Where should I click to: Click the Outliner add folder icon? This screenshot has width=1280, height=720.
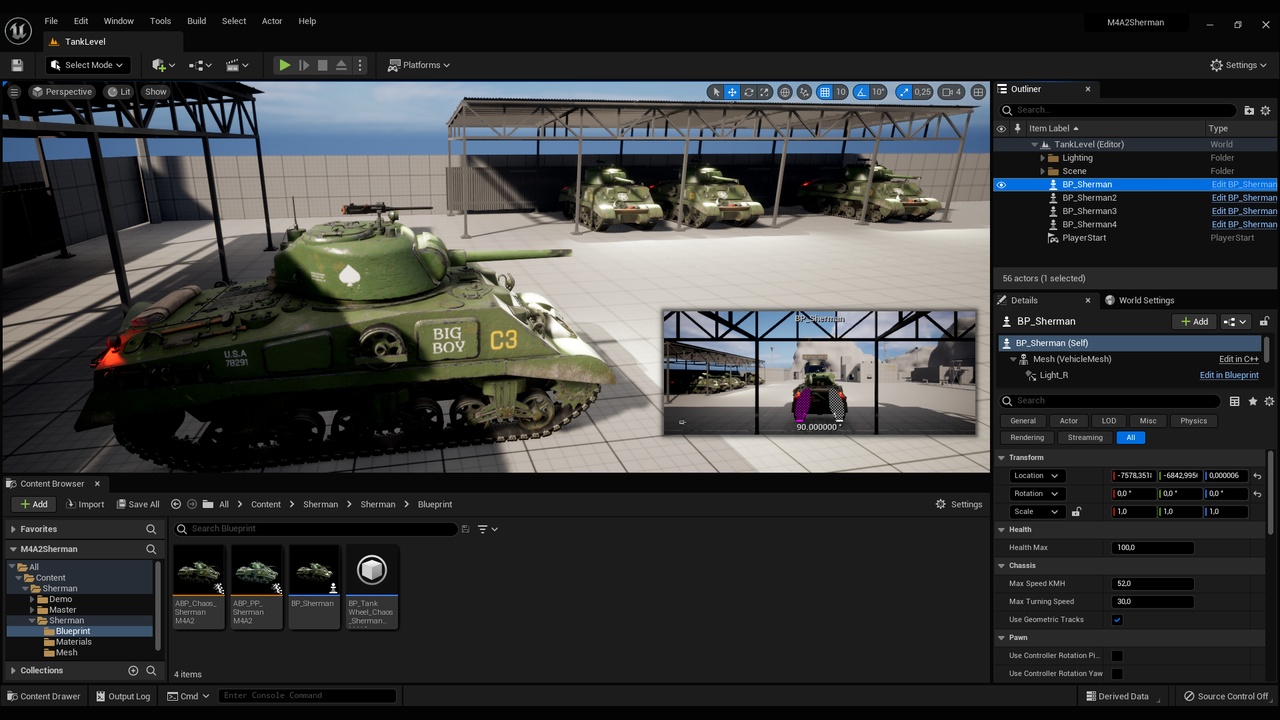pos(1249,110)
